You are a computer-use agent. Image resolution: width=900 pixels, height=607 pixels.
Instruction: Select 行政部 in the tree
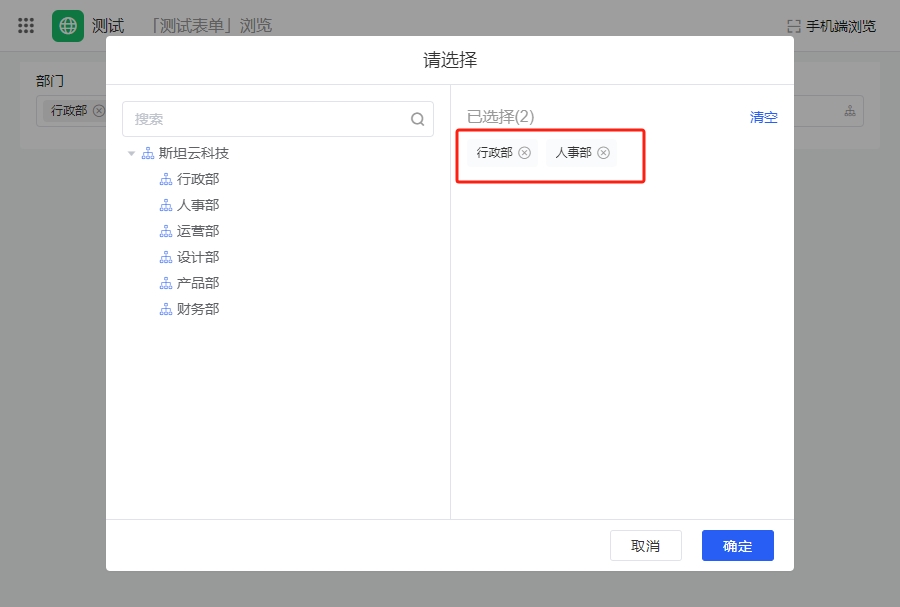coord(198,180)
